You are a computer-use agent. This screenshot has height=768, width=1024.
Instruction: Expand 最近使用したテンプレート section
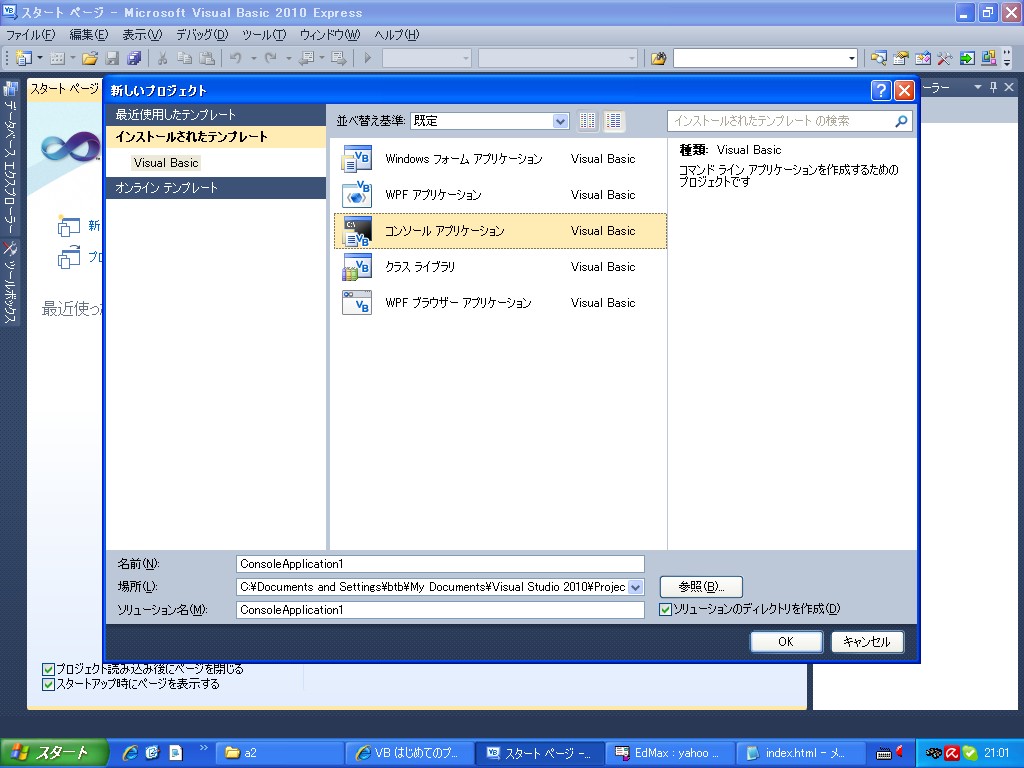(x=216, y=114)
